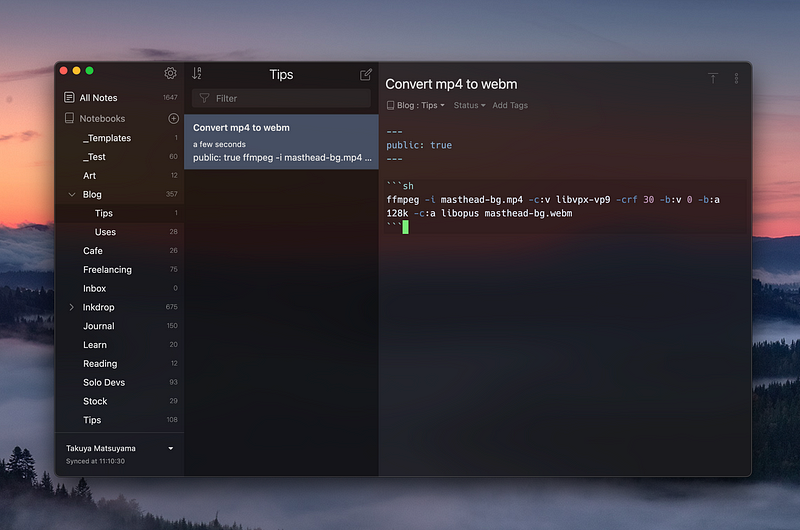Collapse the Blog notebook
The image size is (800, 530).
tap(72, 194)
